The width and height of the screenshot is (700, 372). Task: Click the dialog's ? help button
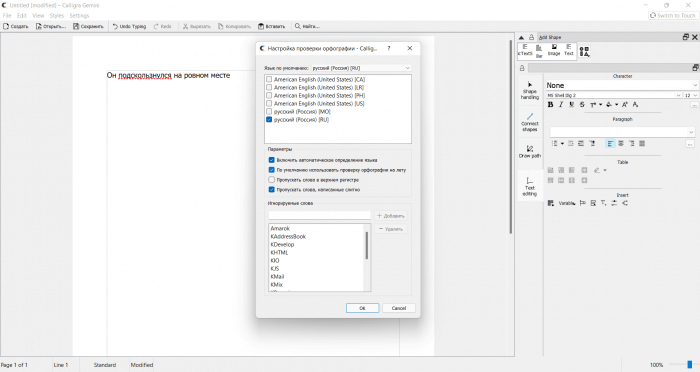(388, 48)
